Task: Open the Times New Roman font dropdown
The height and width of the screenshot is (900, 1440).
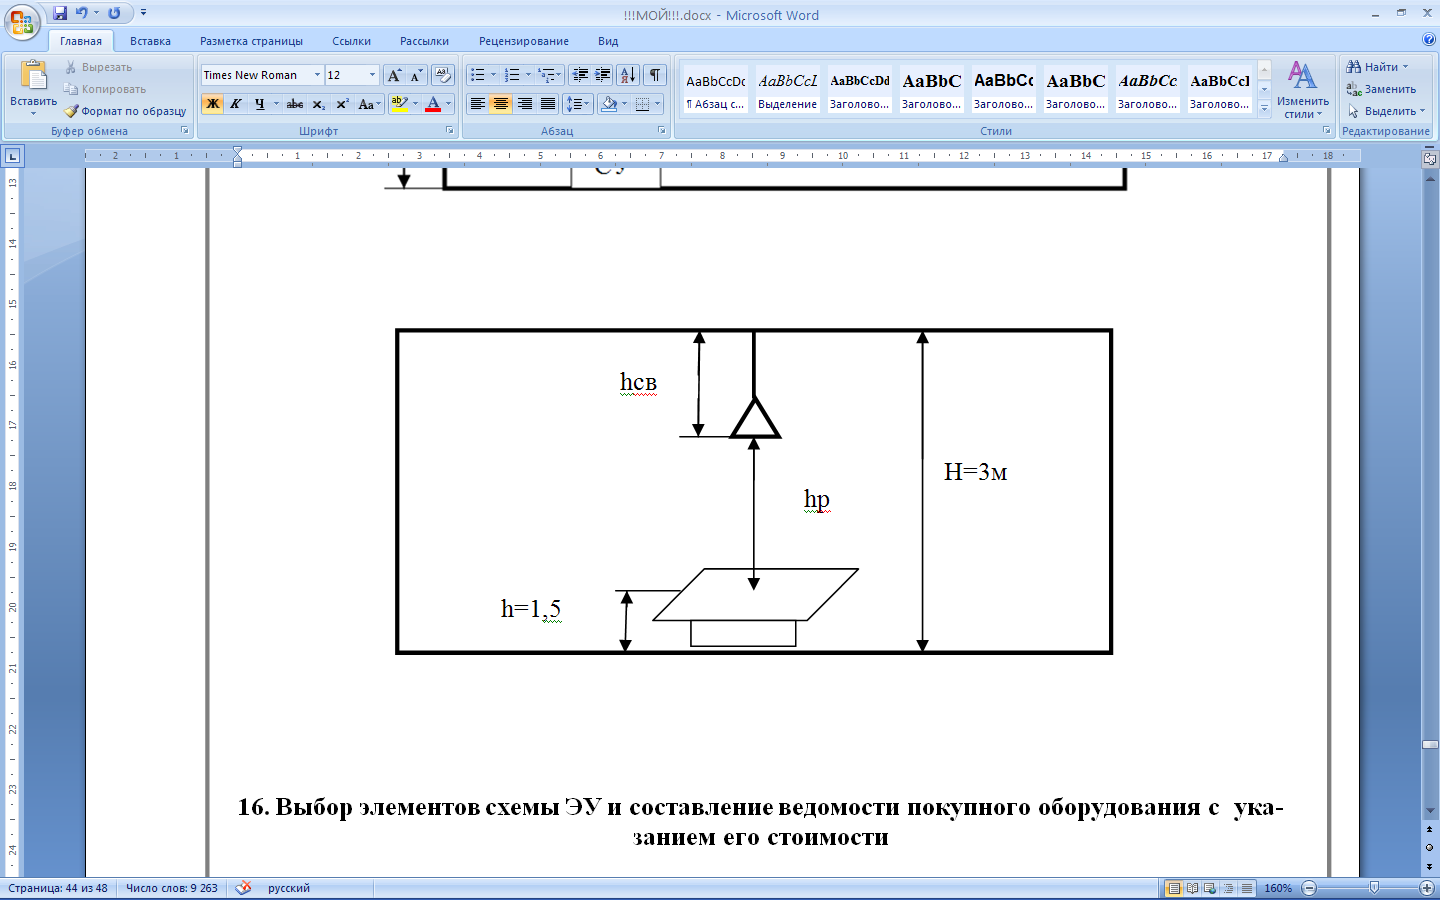Action: tap(317, 75)
